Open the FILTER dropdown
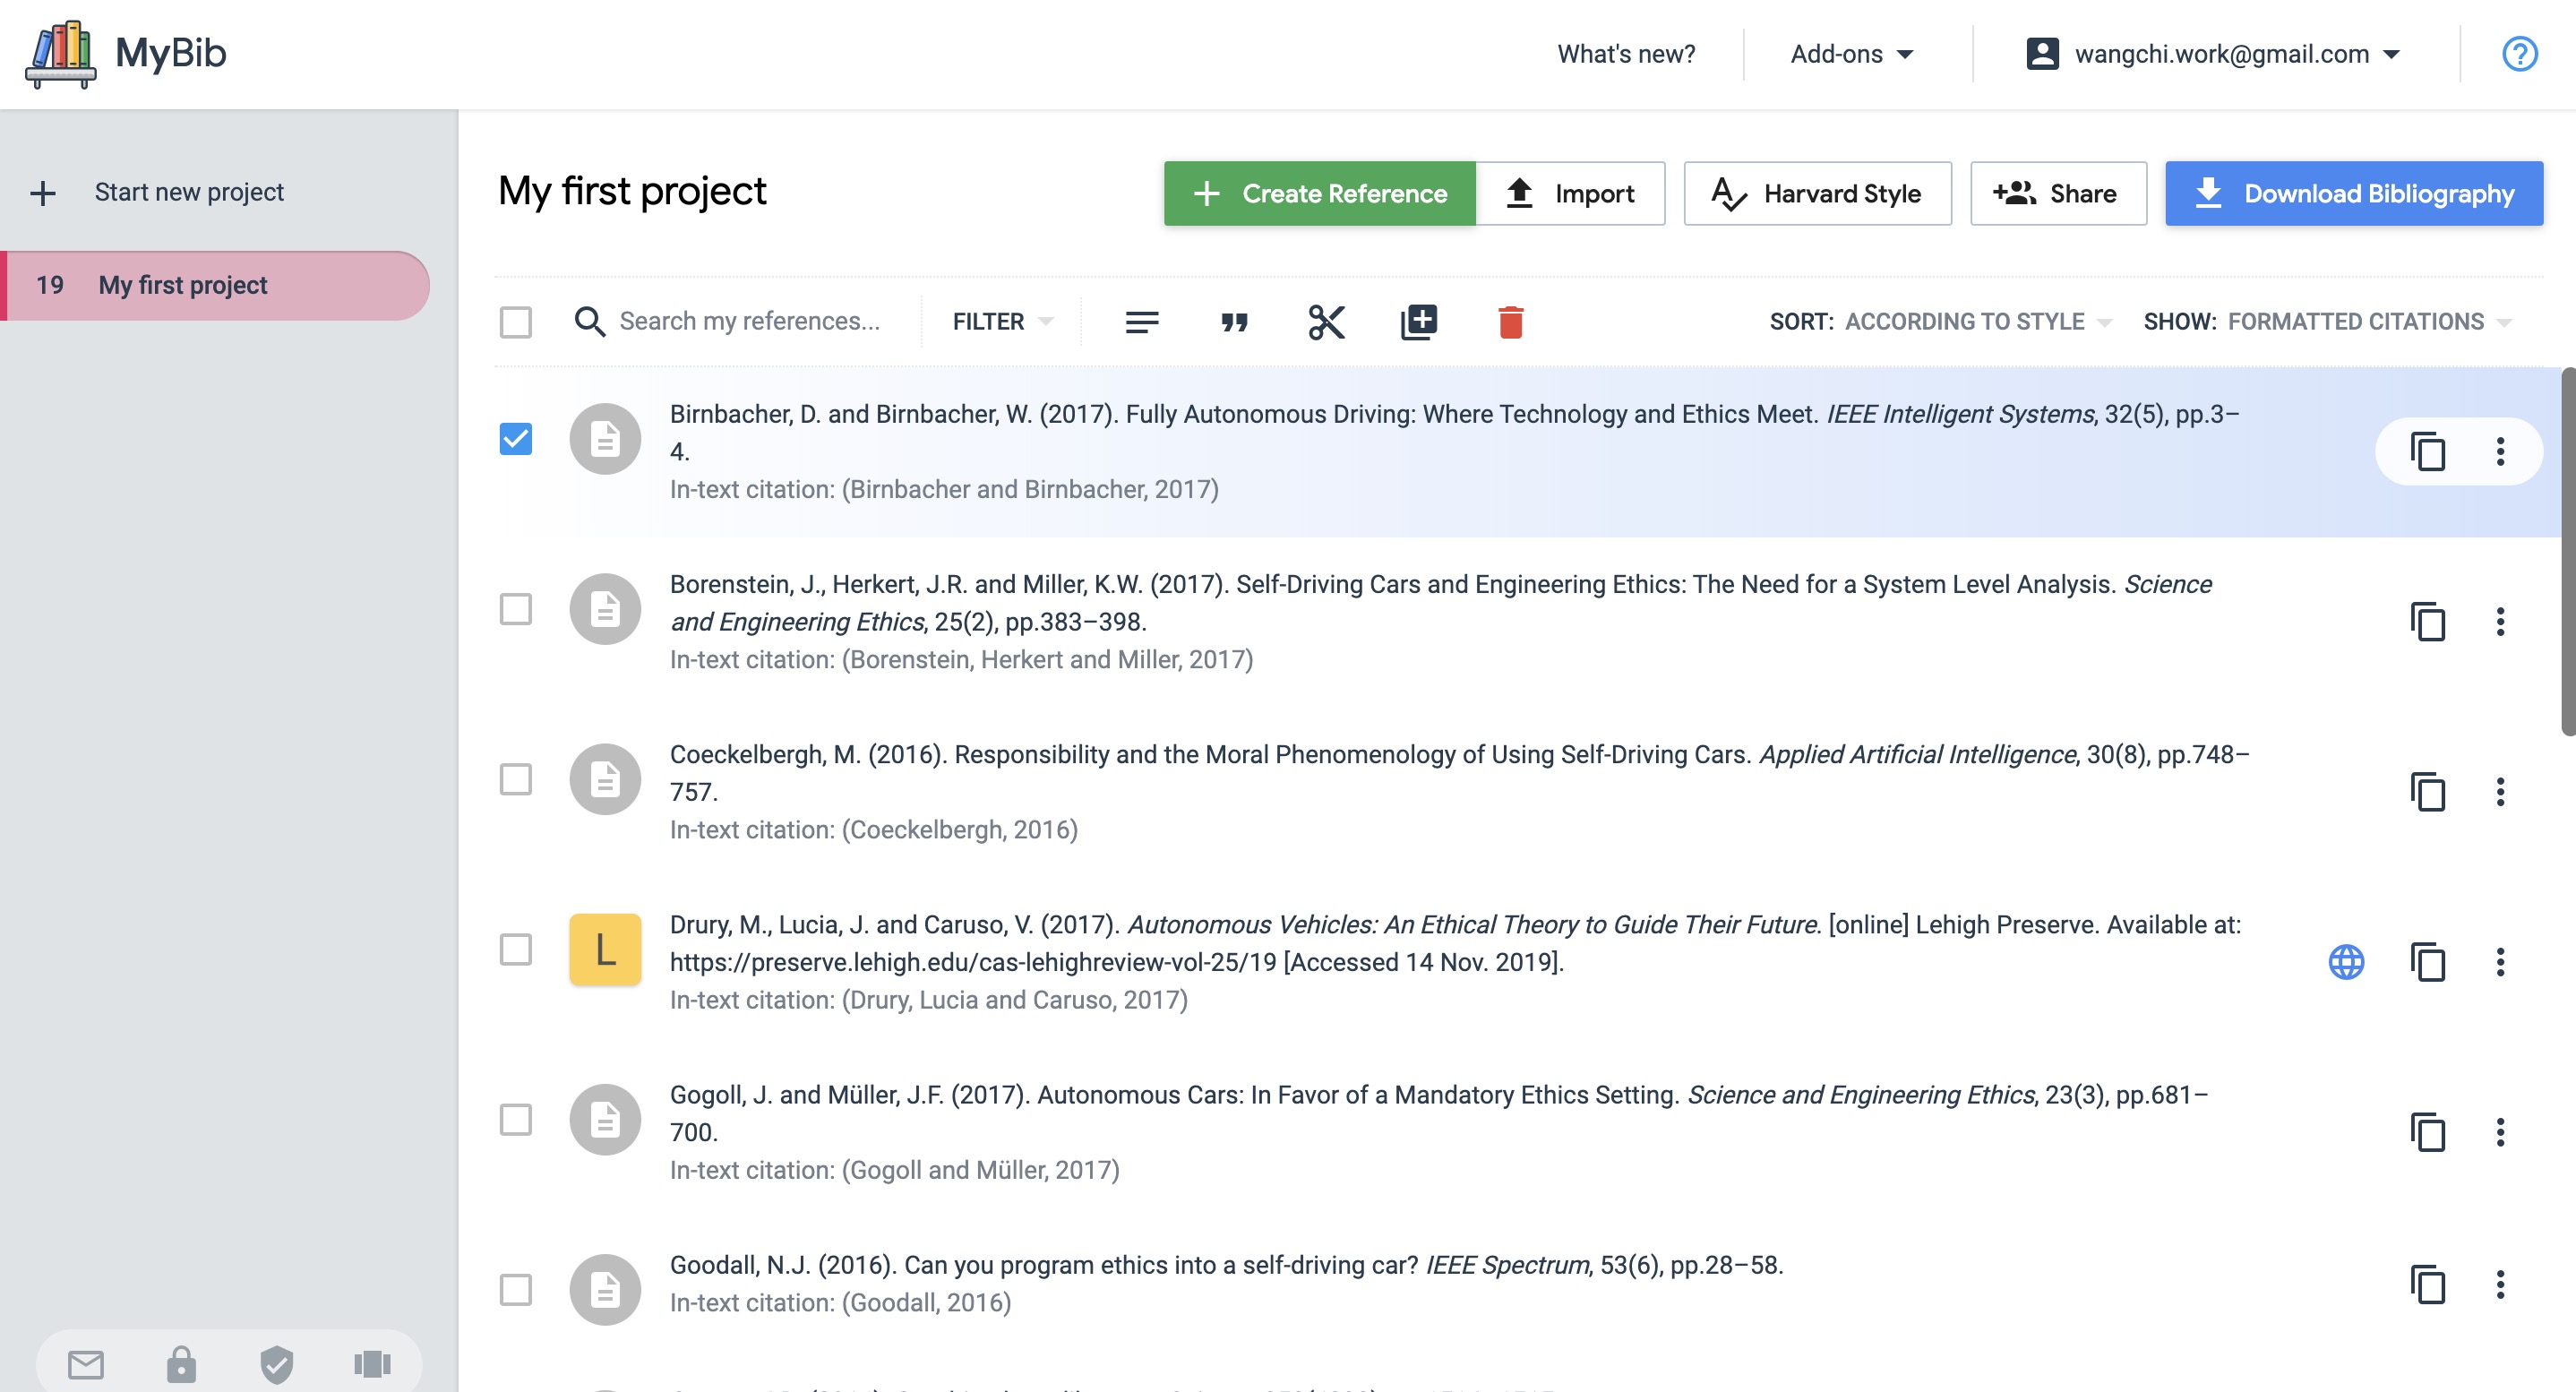 (x=1002, y=322)
